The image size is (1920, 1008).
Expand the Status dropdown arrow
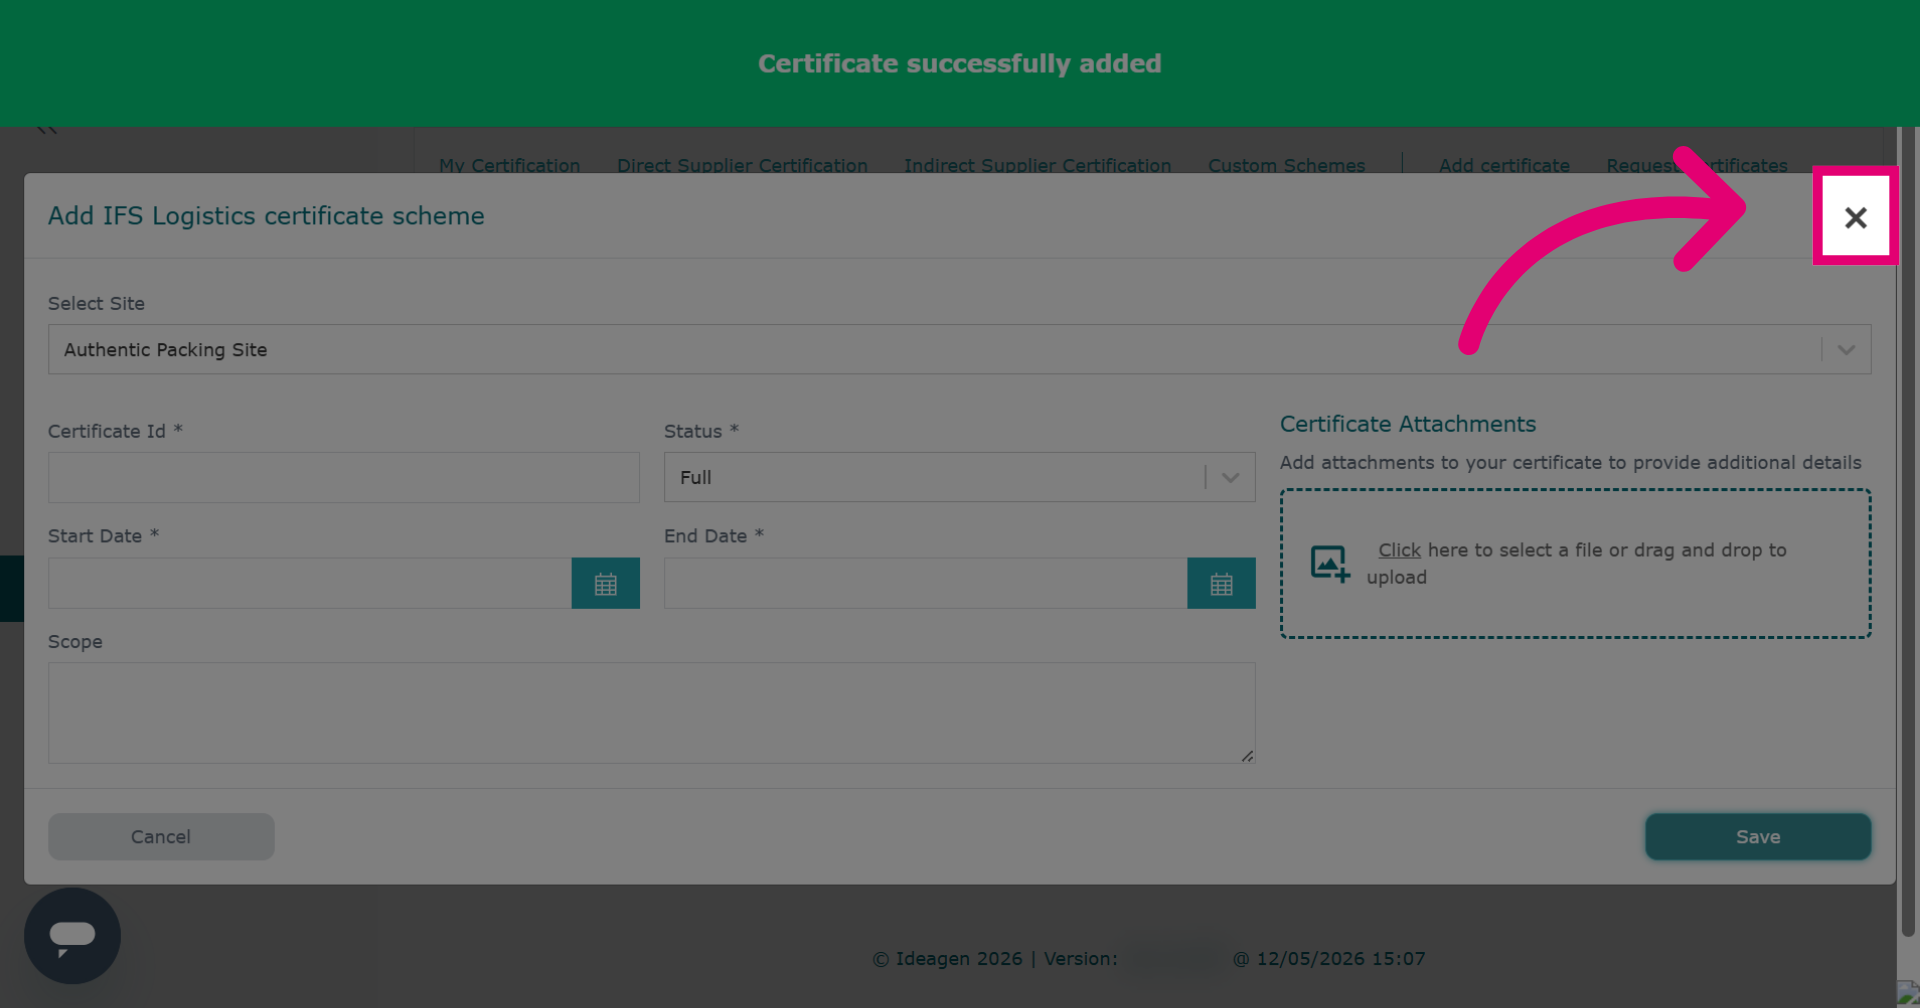(1230, 478)
